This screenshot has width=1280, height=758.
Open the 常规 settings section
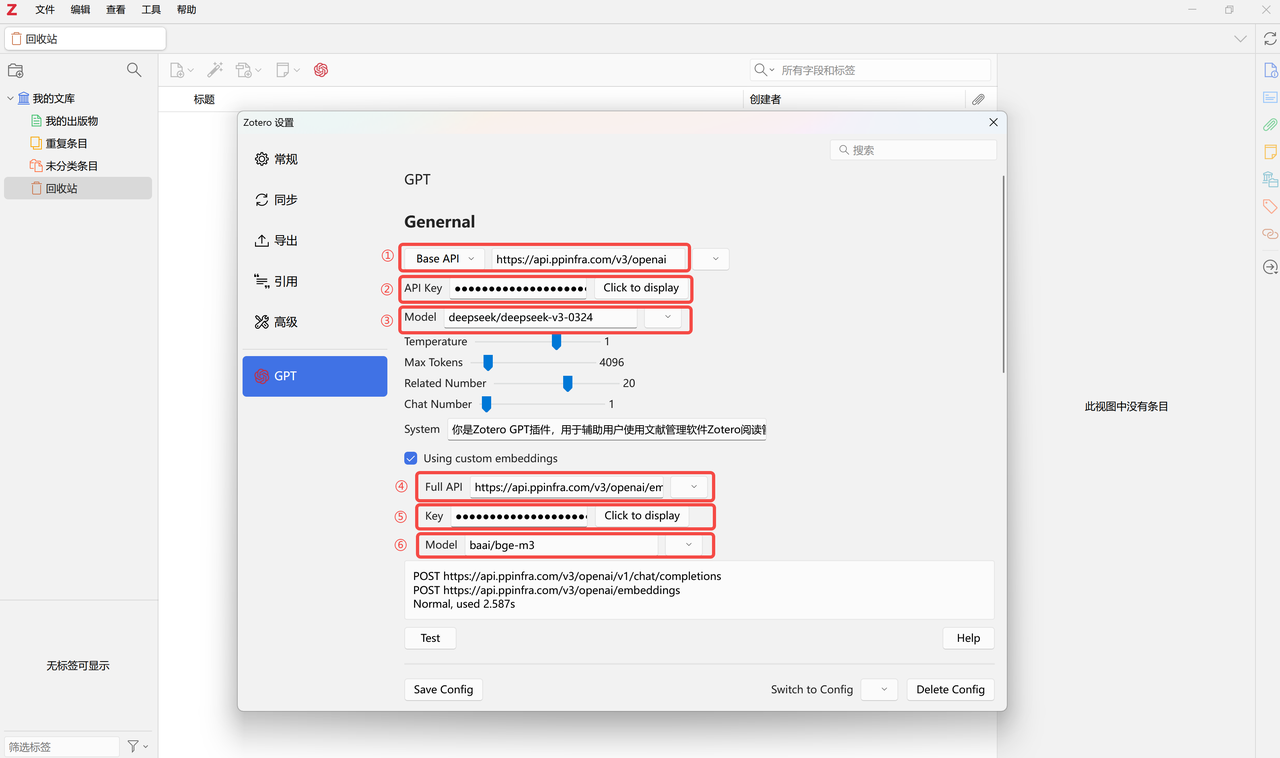(314, 159)
